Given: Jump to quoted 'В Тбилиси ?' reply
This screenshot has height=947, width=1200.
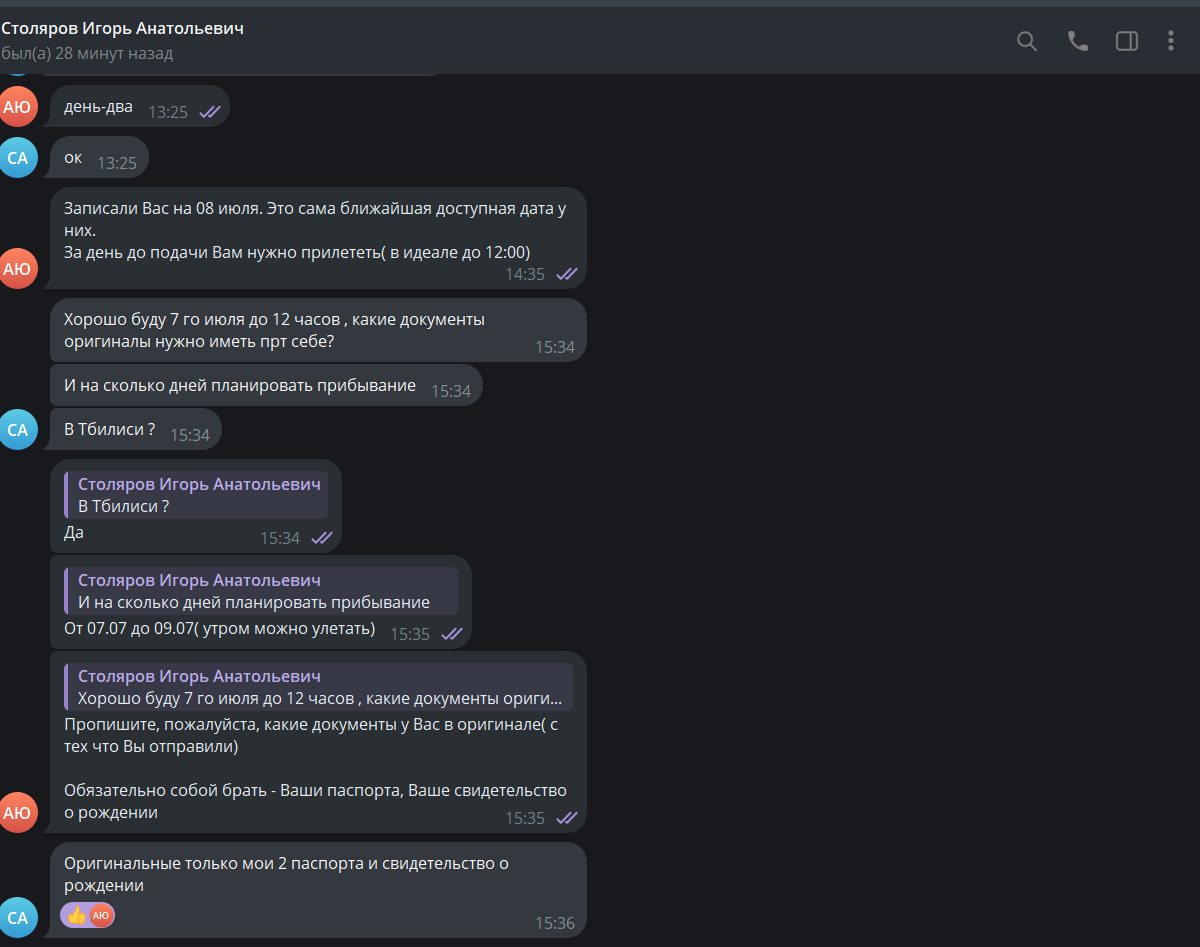Looking at the screenshot, I should click(196, 496).
